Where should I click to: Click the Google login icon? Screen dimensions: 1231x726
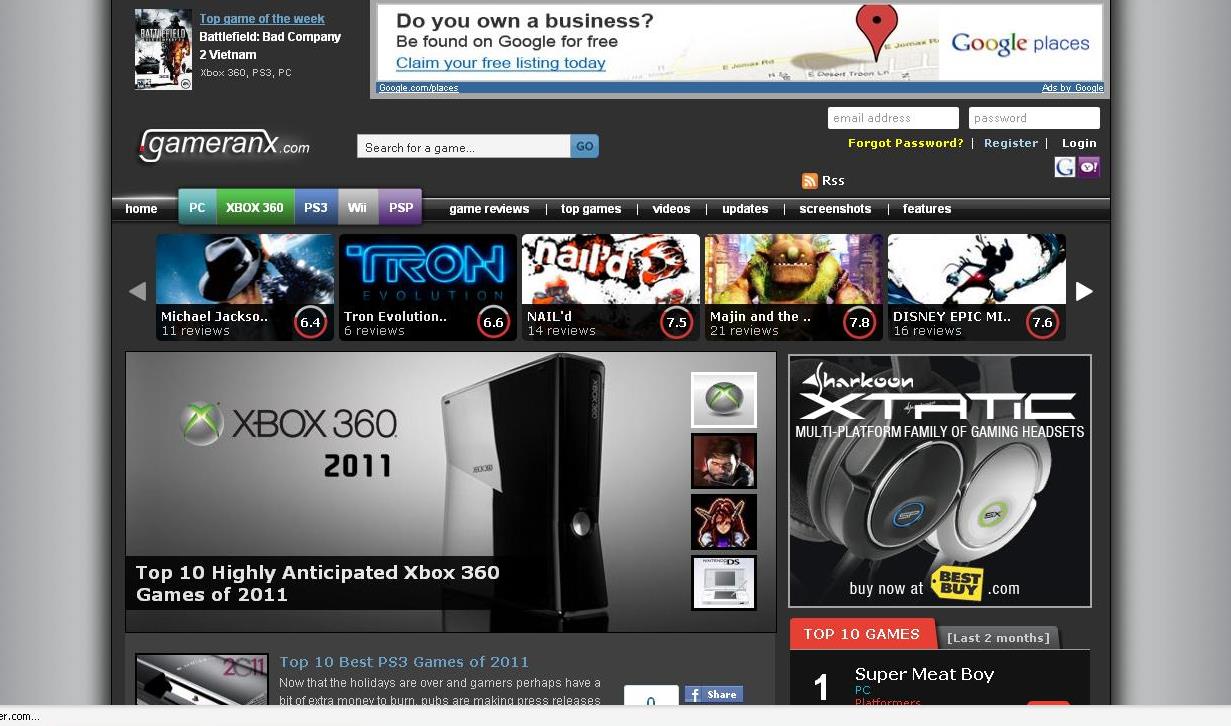(1065, 167)
